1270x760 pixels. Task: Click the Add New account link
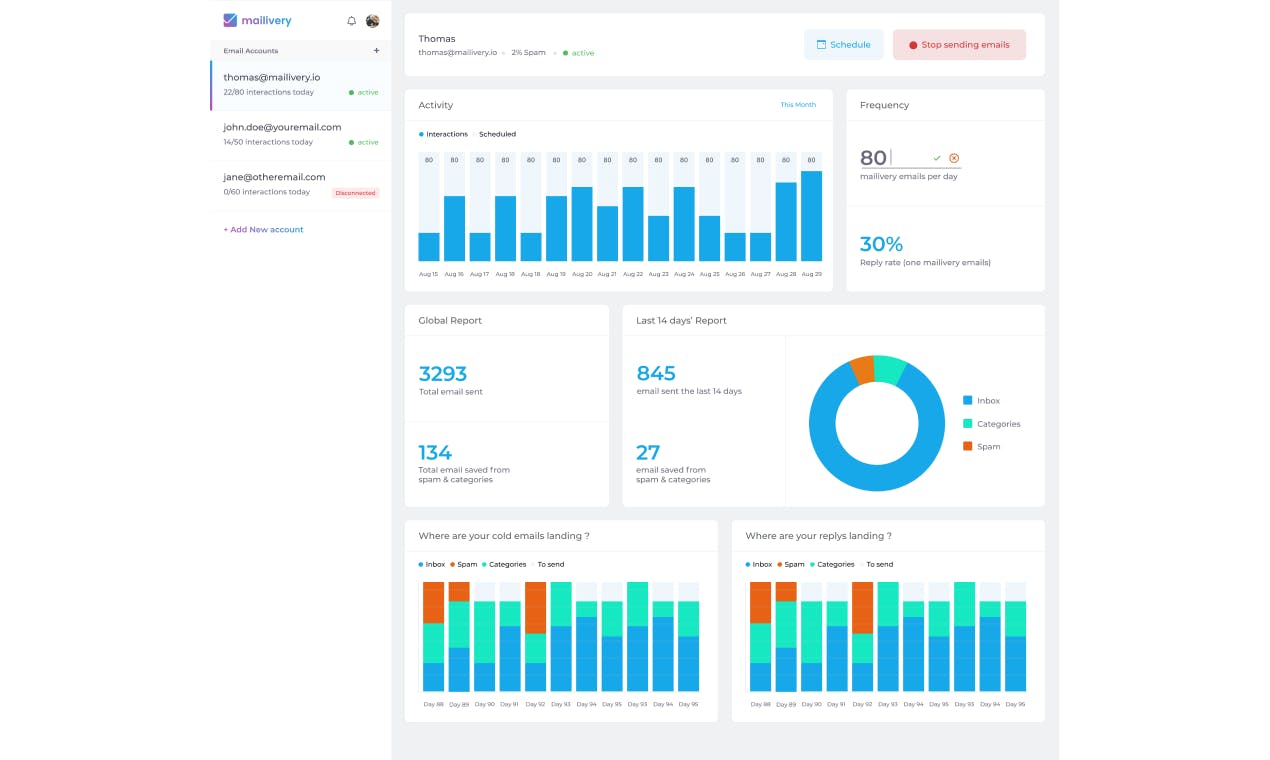pyautogui.click(x=263, y=230)
